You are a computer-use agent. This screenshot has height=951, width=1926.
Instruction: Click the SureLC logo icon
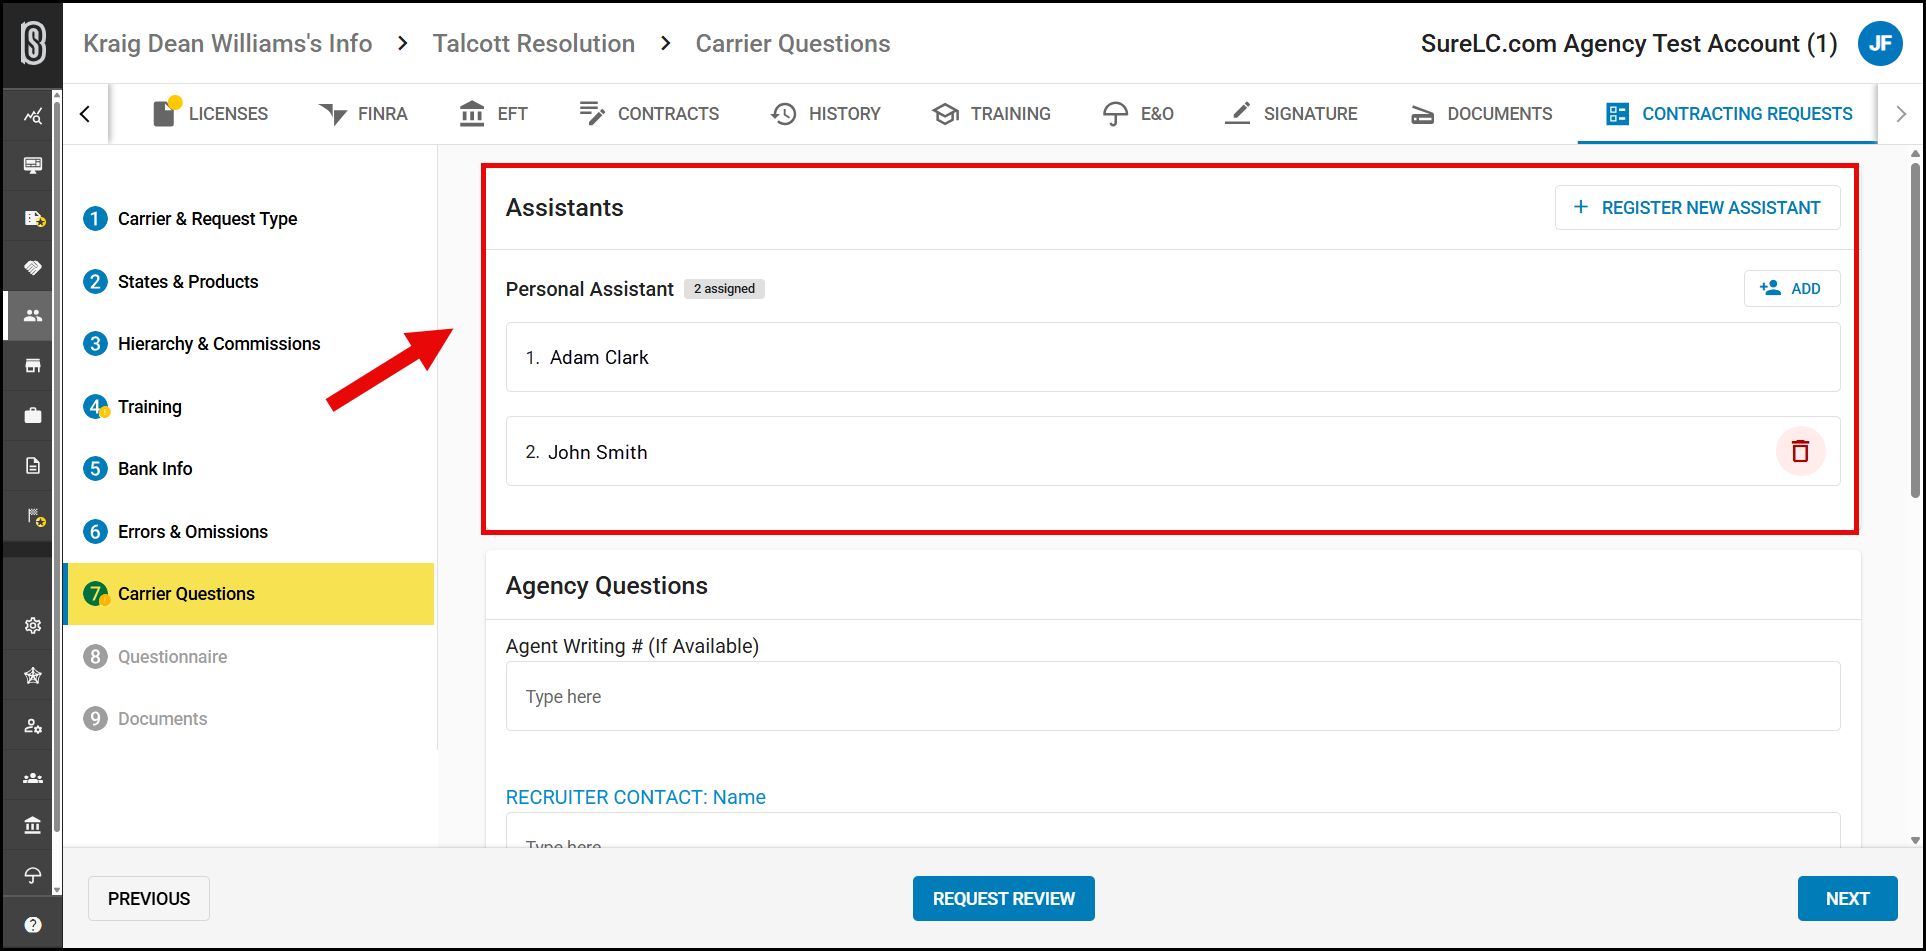tap(33, 44)
